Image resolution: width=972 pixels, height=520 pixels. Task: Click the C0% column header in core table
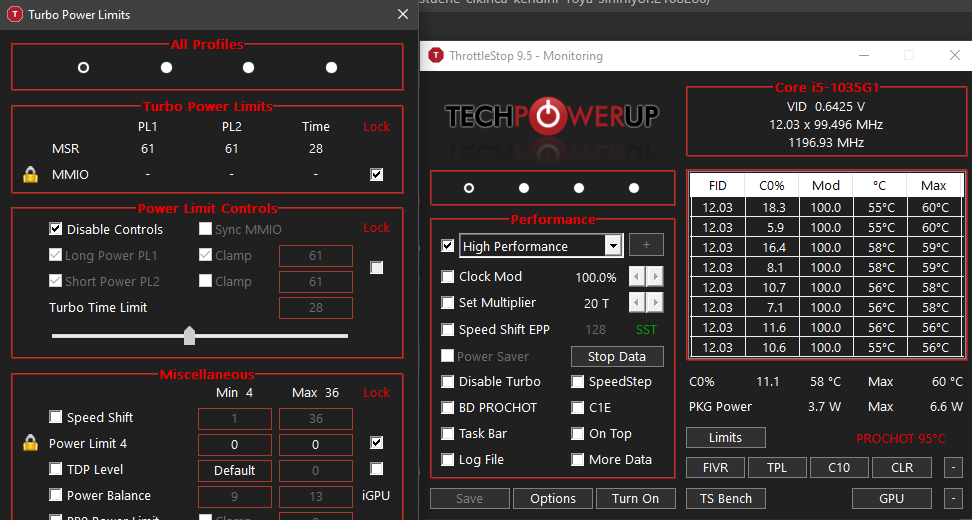[x=772, y=186]
